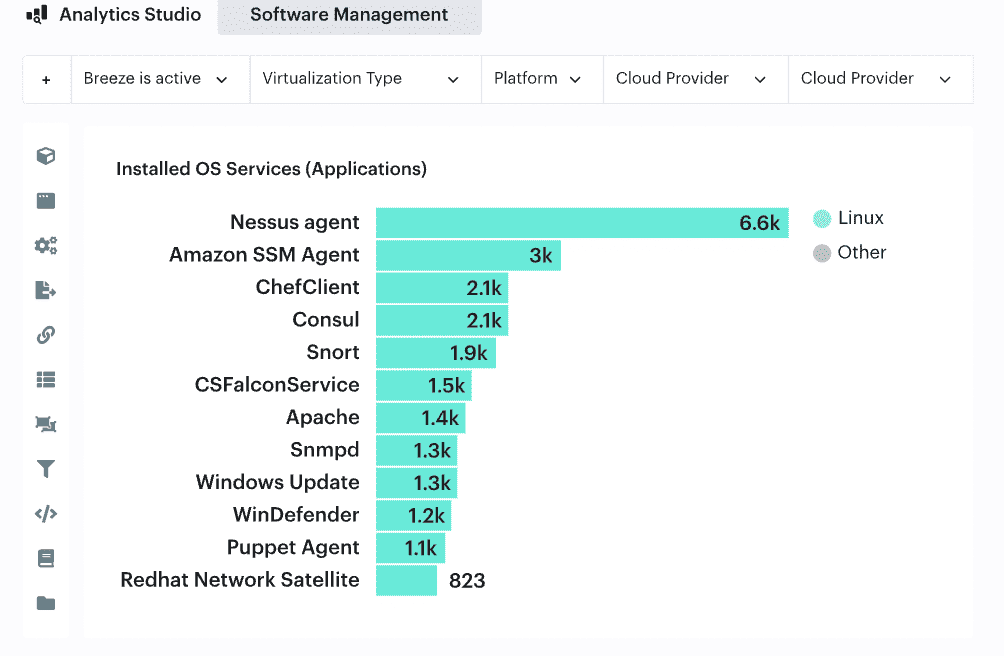This screenshot has width=1004, height=656.
Task: Click the Redhat Network Satellite label
Action: [x=240, y=580]
